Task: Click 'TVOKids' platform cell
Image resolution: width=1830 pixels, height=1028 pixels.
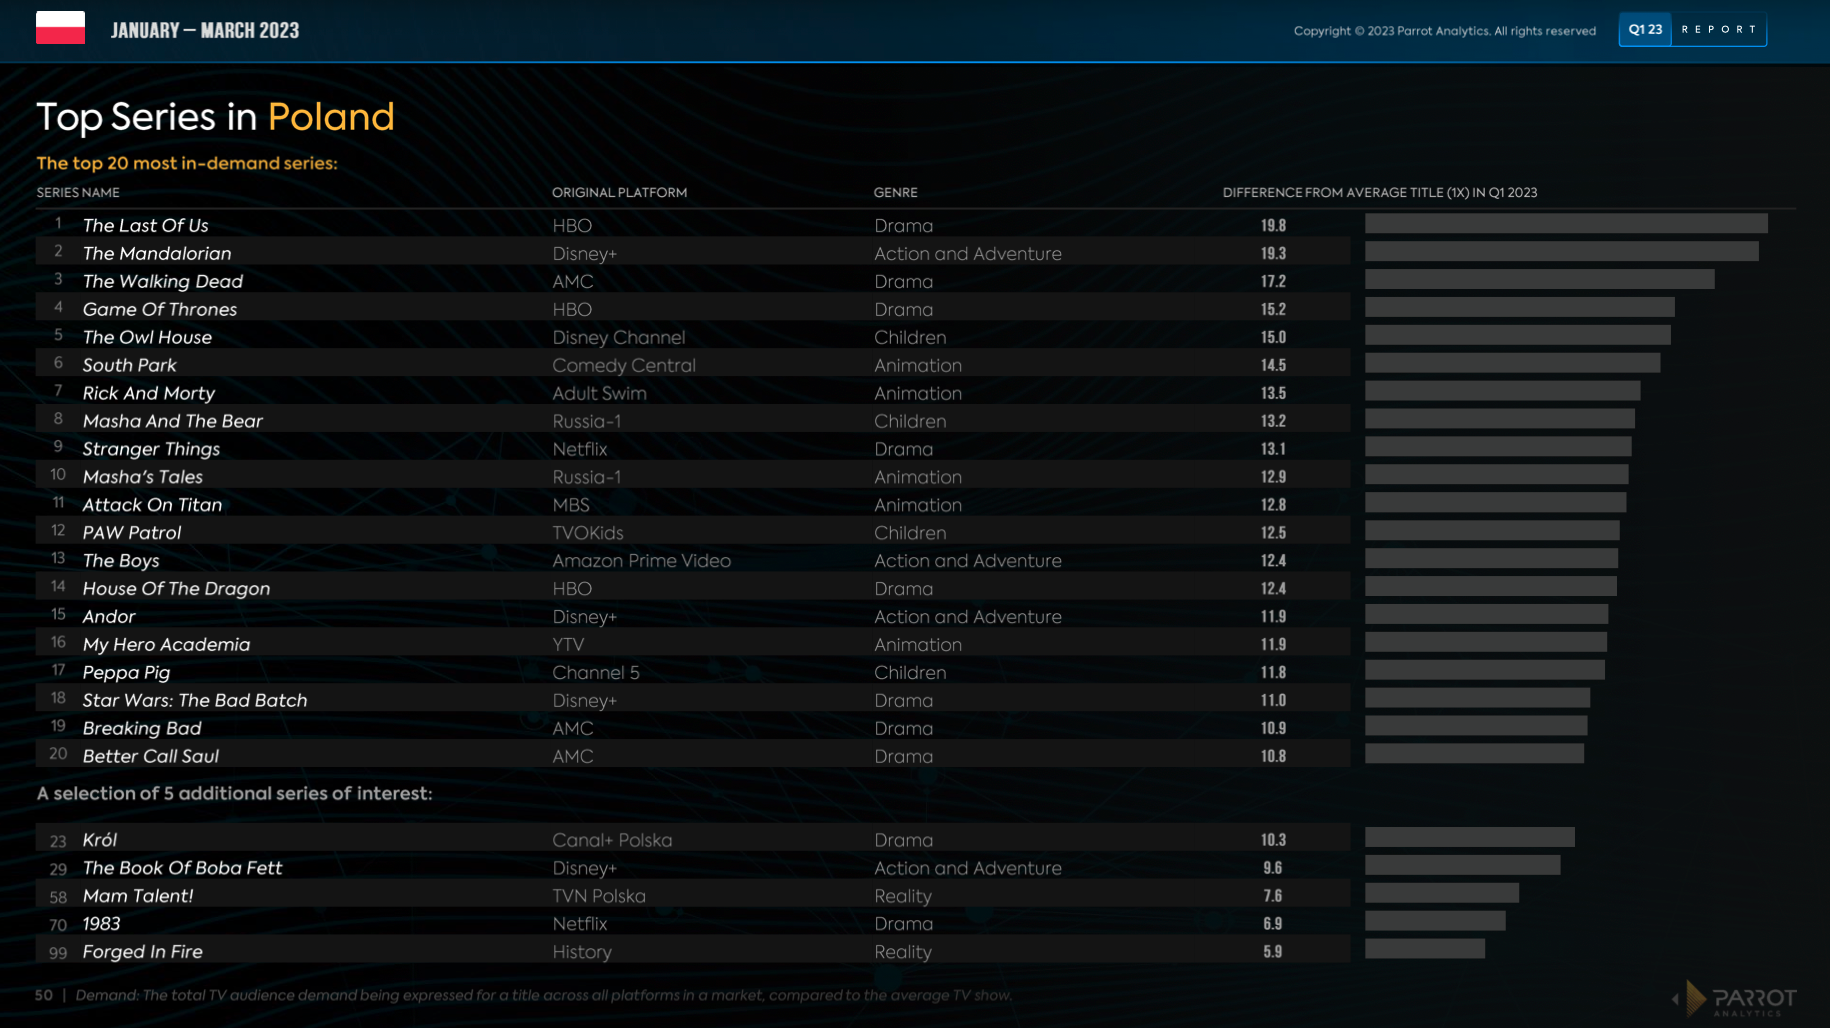Action: pyautogui.click(x=588, y=533)
